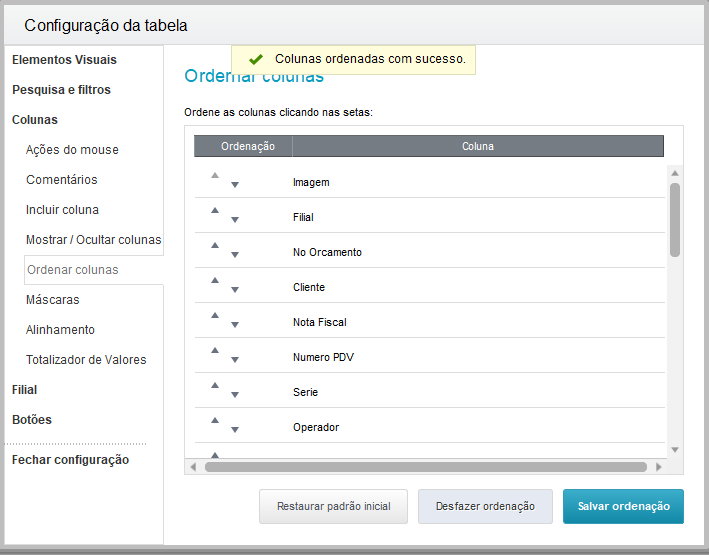Open Alinhamento settings
This screenshot has height=555, width=709.
tap(60, 330)
